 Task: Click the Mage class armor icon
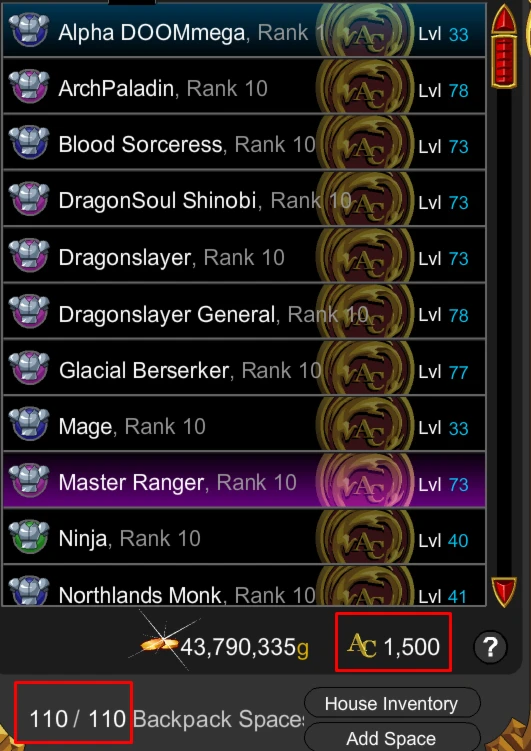point(29,424)
